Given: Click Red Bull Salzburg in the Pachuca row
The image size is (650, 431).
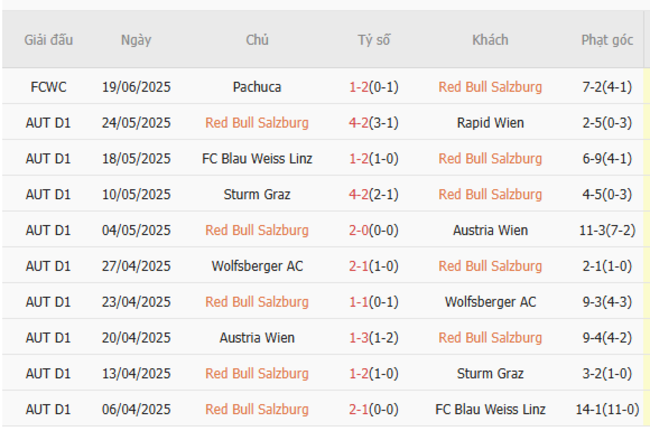Looking at the screenshot, I should [490, 87].
